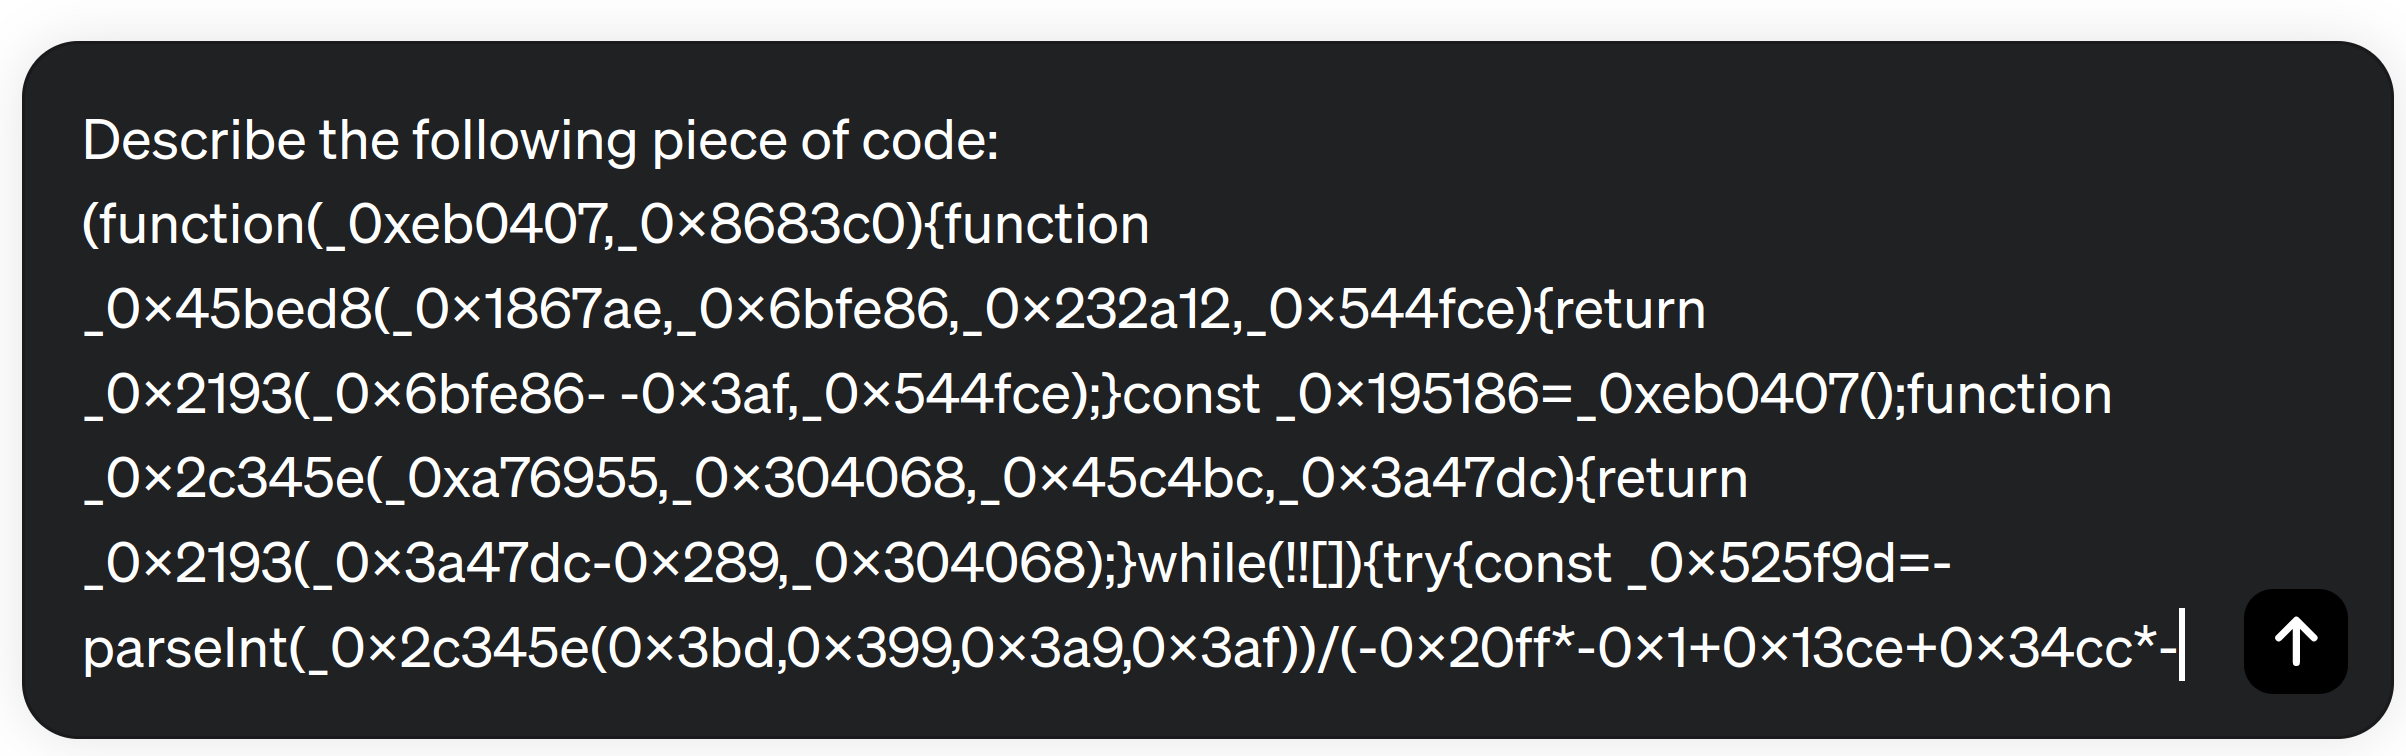Click on '_0x232a12' in the third line
2406x756 pixels.
point(1097,310)
